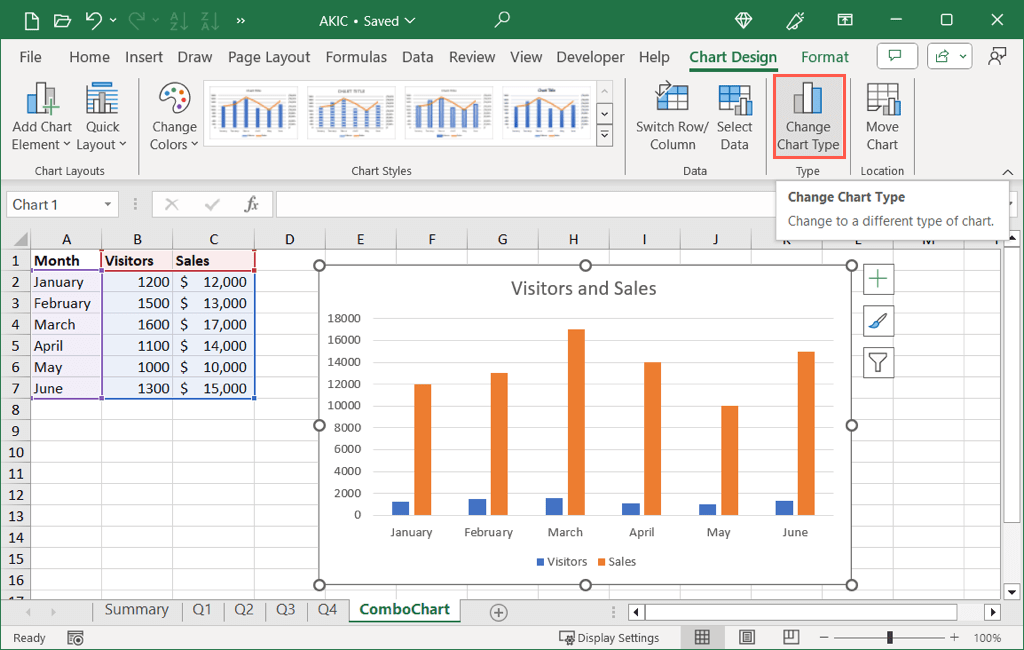Click the Search box in the title bar
Screen dimensions: 1024x650
tap(501, 20)
